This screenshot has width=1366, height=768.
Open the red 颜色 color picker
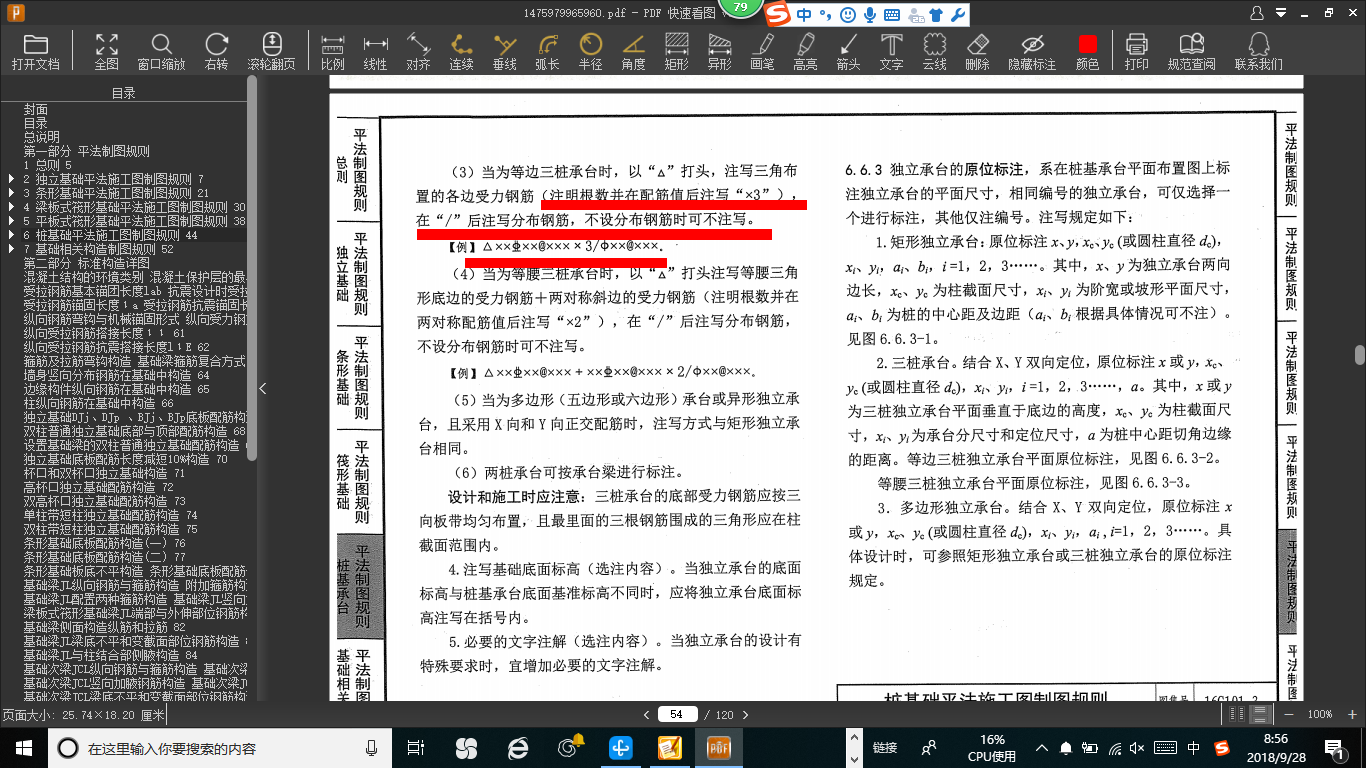tap(1087, 52)
